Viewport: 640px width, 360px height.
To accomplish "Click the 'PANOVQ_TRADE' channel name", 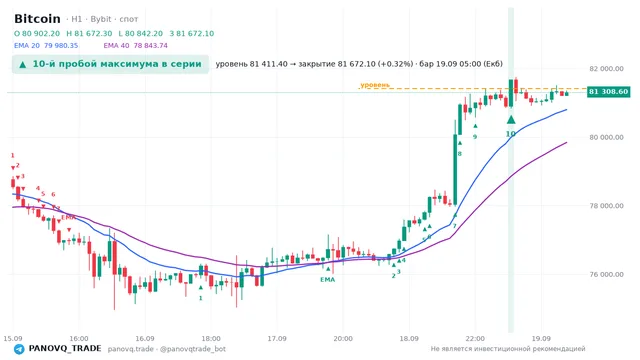I will pyautogui.click(x=65, y=349).
